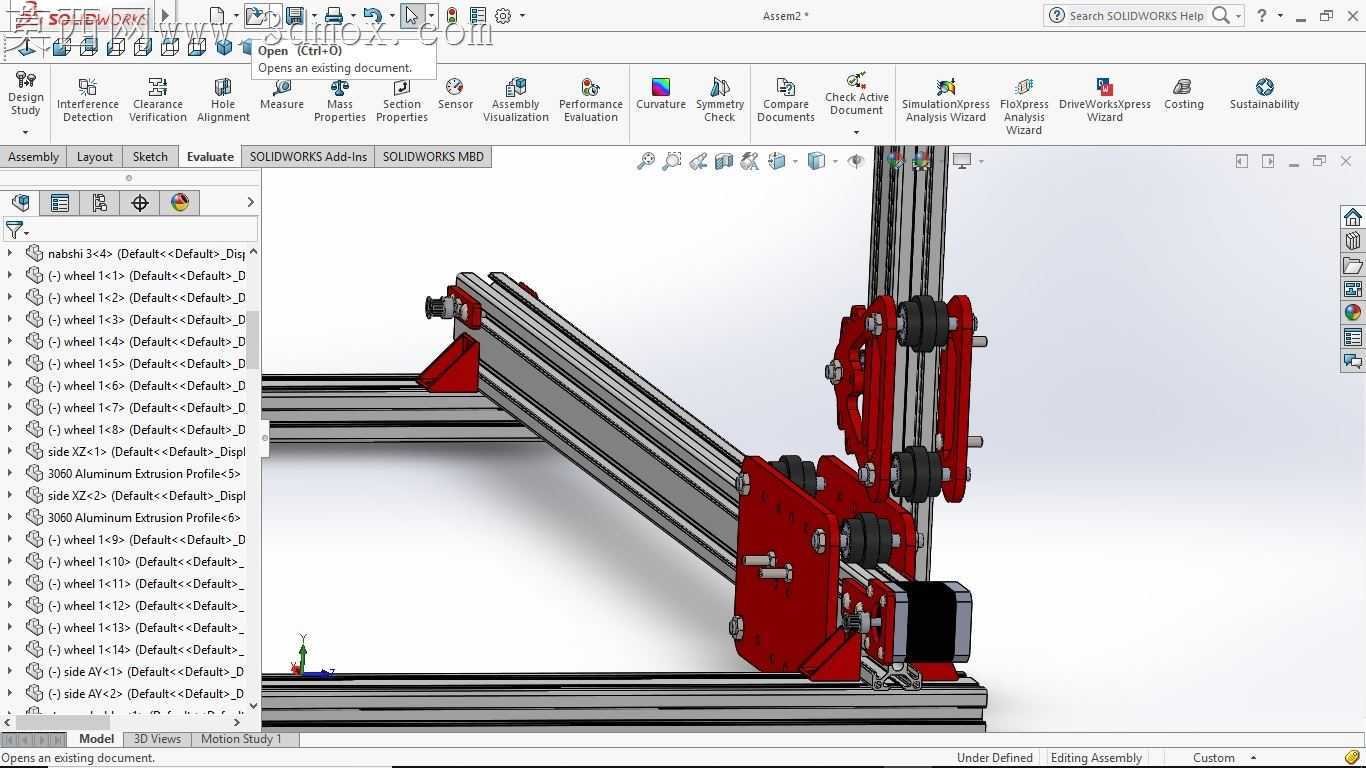Select the Curvature display tool
This screenshot has width=1366, height=768.
point(661,95)
